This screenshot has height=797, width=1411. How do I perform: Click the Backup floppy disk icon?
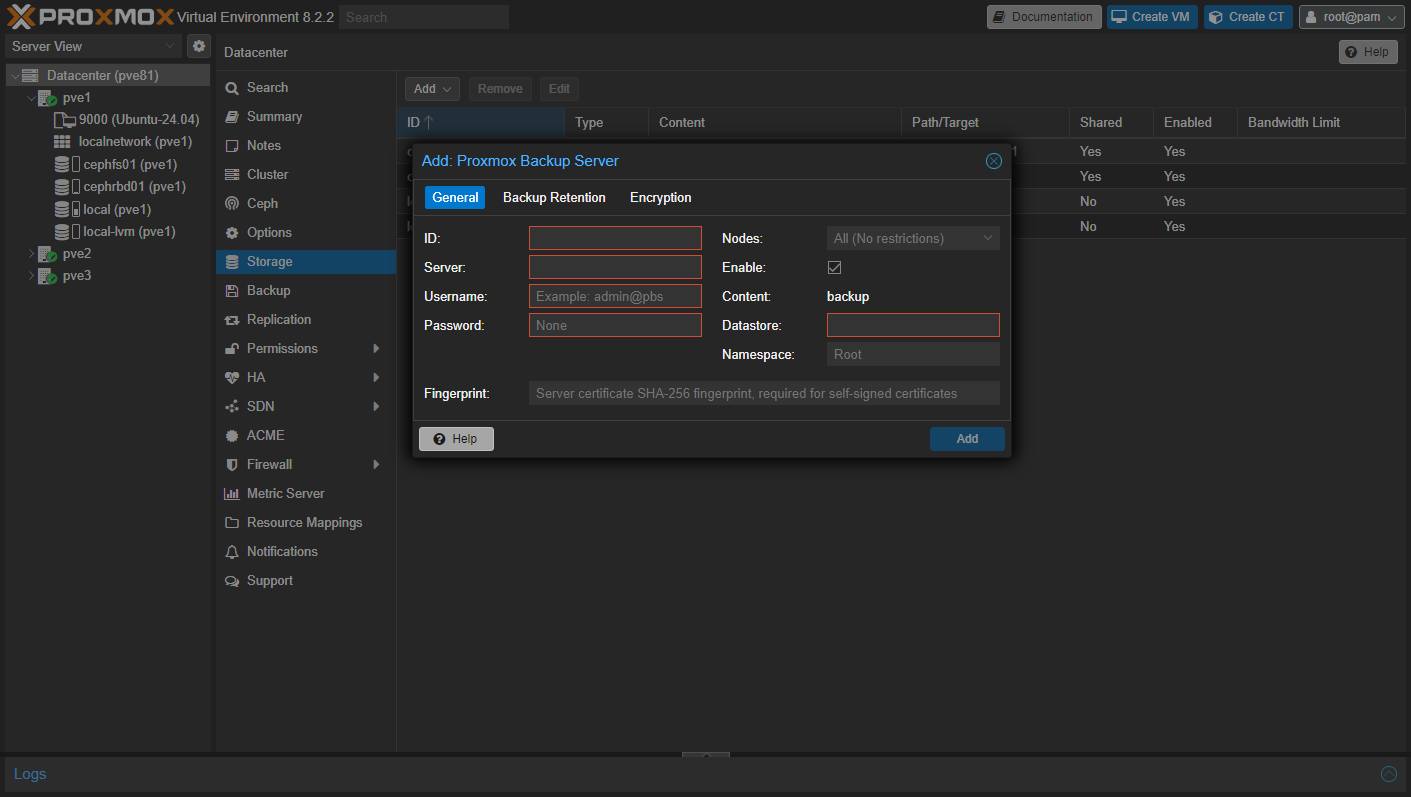coord(232,291)
